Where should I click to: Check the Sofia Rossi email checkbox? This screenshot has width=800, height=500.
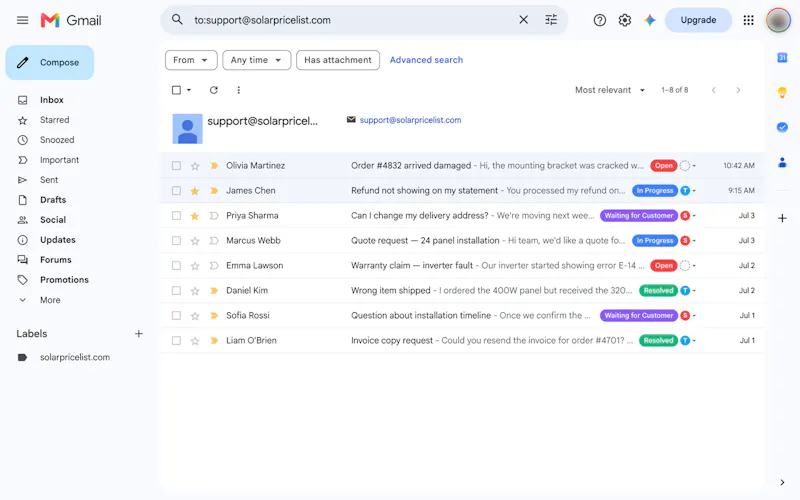point(176,315)
